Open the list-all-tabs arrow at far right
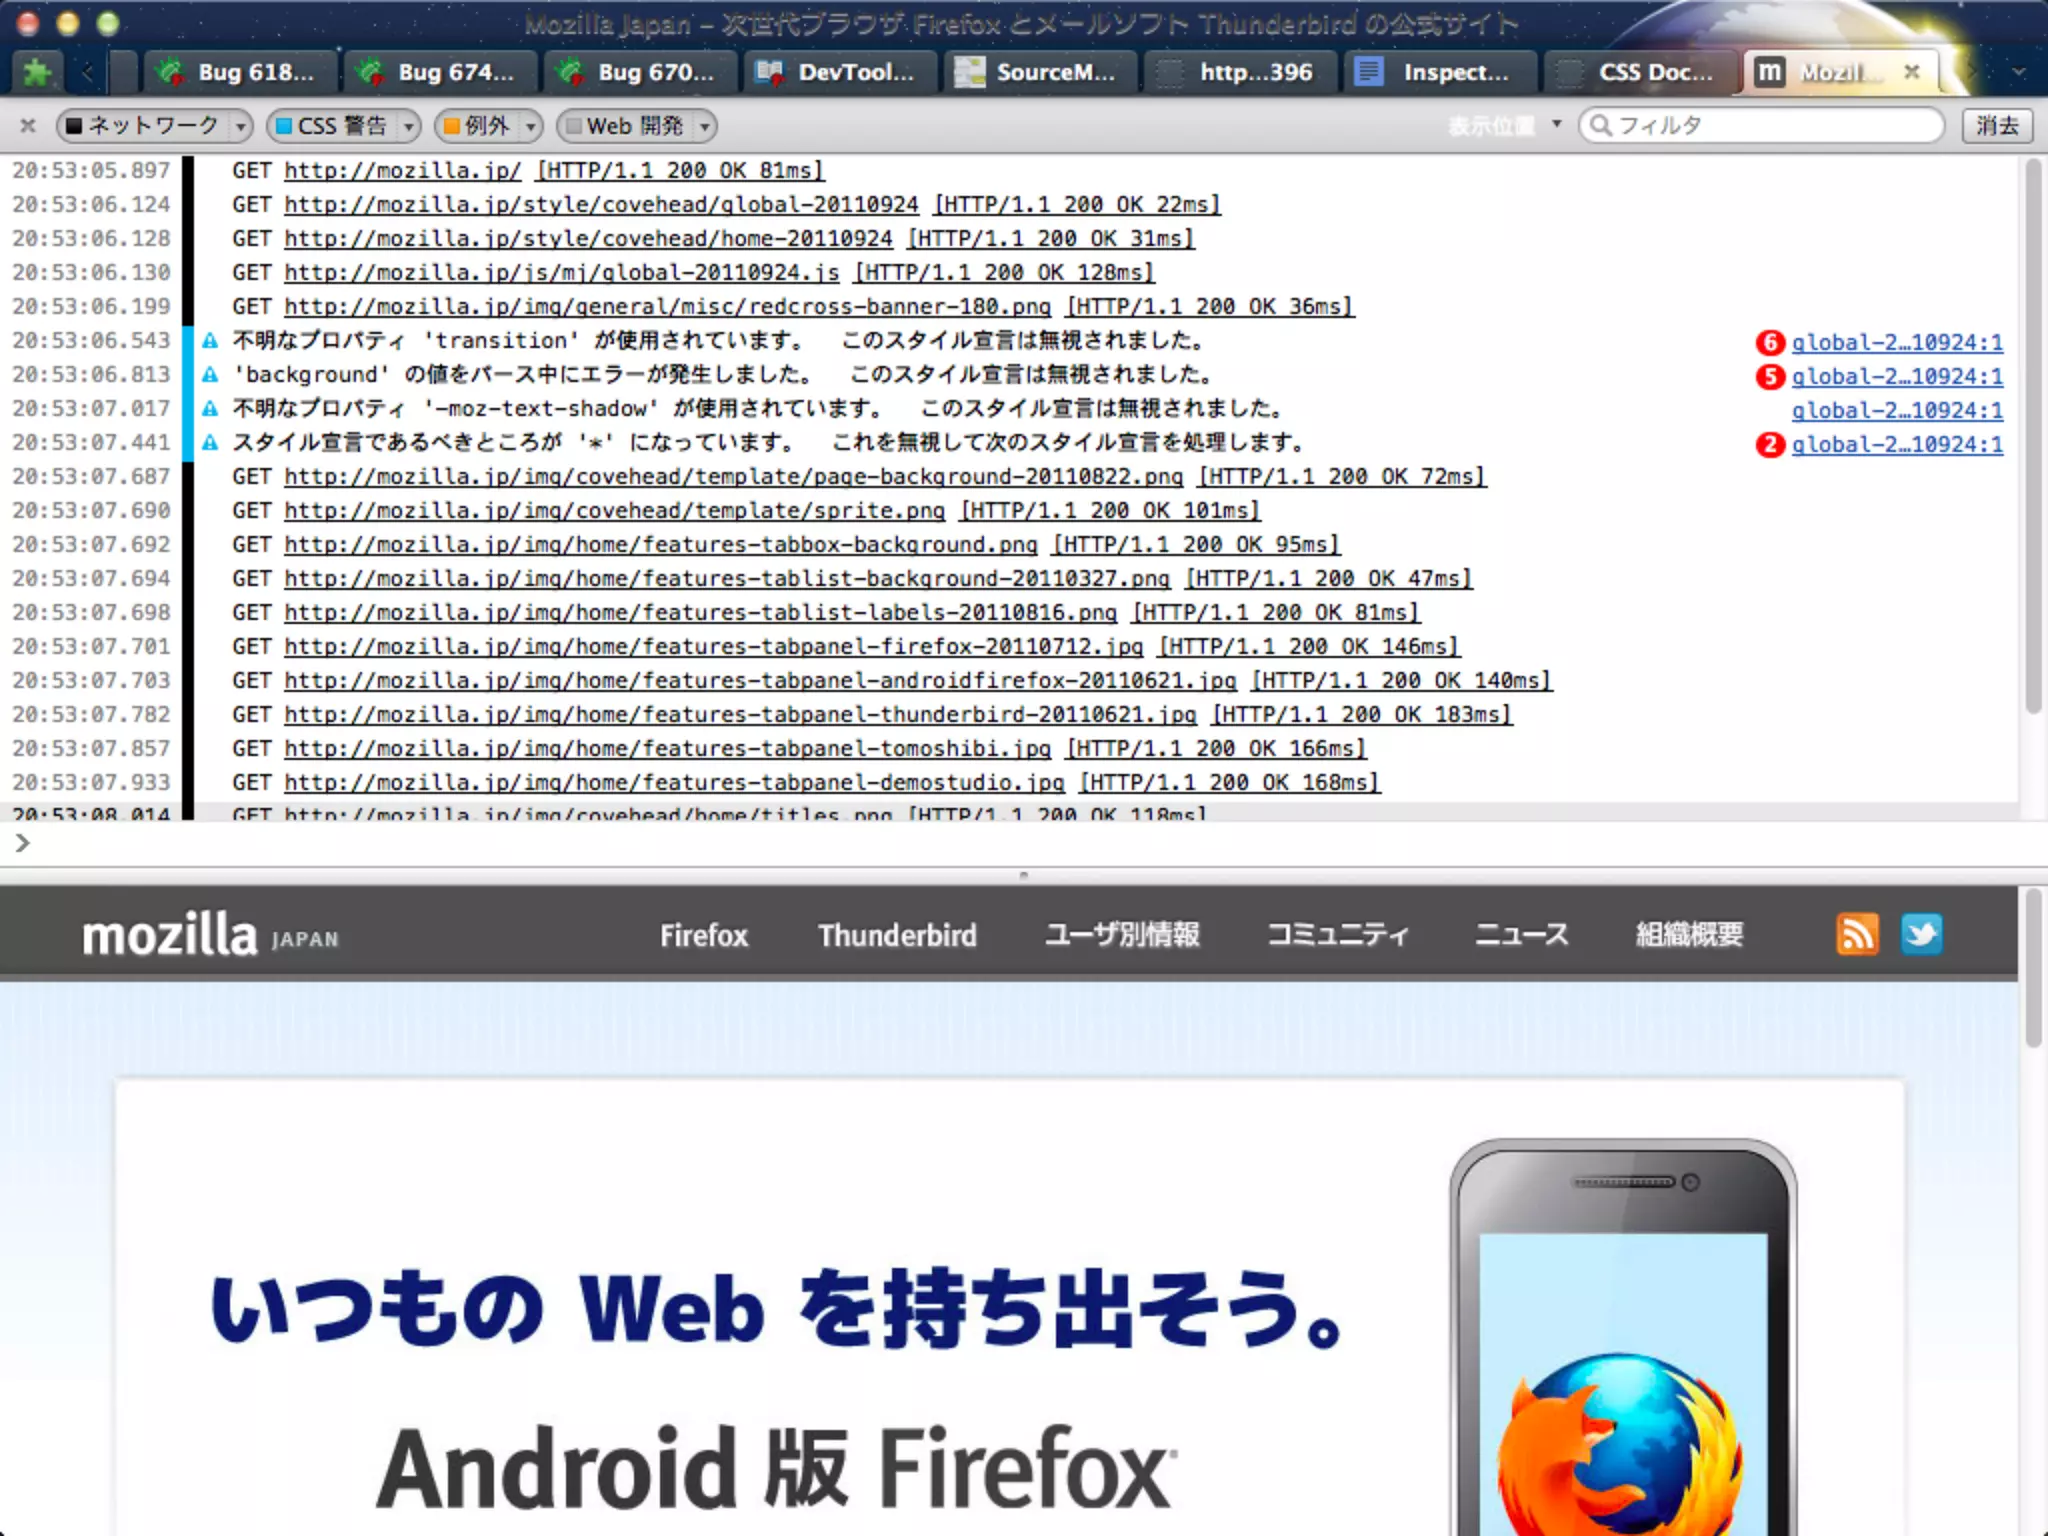Viewport: 2048px width, 1536px height. pyautogui.click(x=2018, y=72)
